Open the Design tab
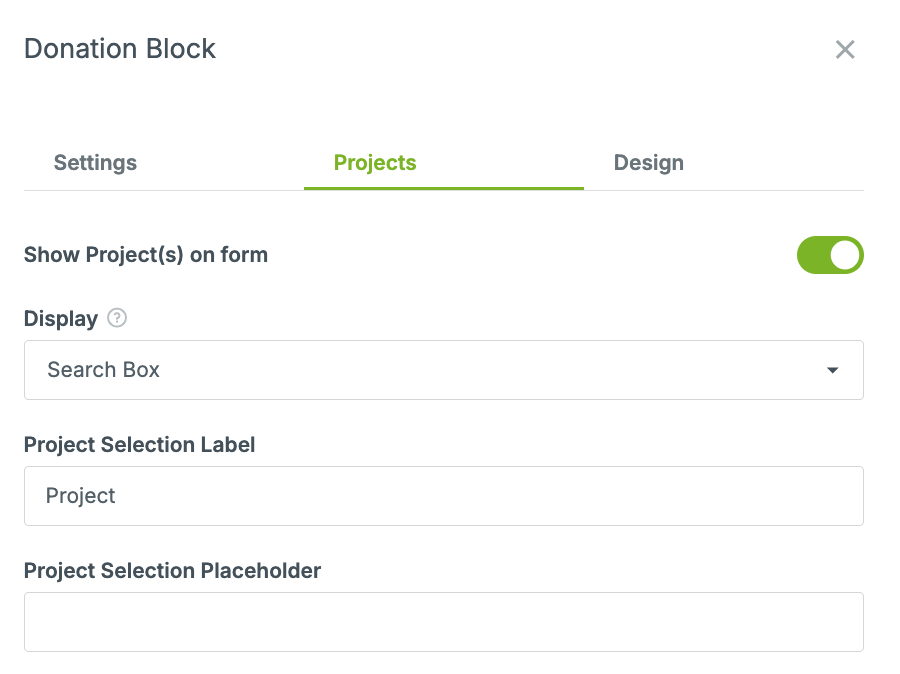Screen dimensions: 900x674 pos(649,163)
